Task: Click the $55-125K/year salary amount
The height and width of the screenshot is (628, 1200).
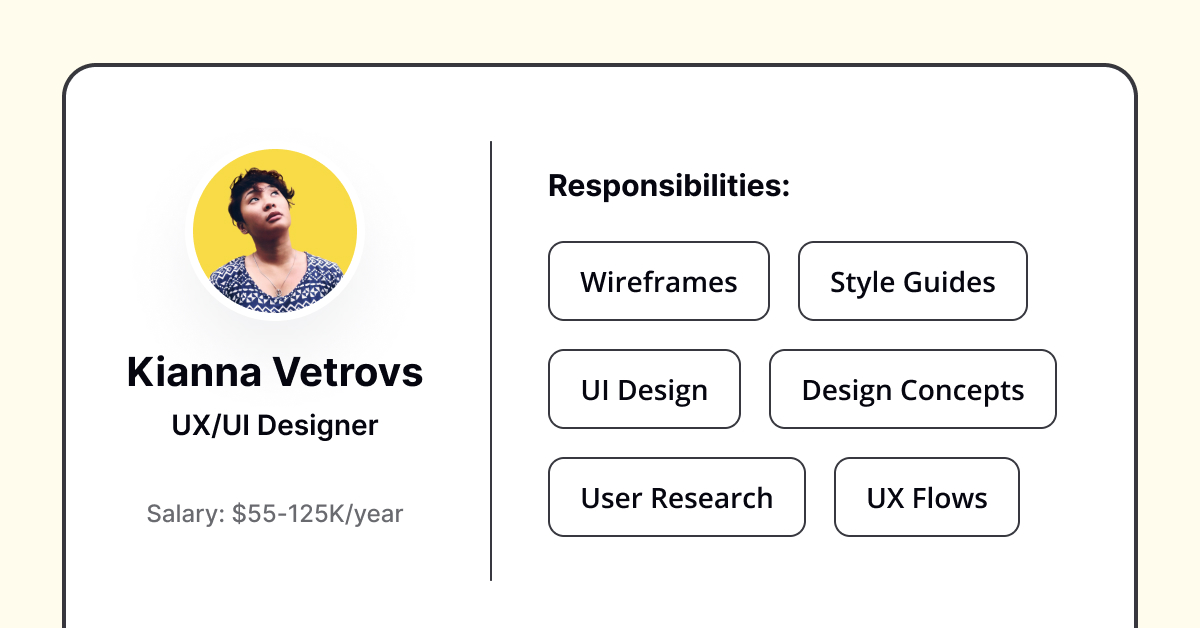Action: tap(318, 514)
